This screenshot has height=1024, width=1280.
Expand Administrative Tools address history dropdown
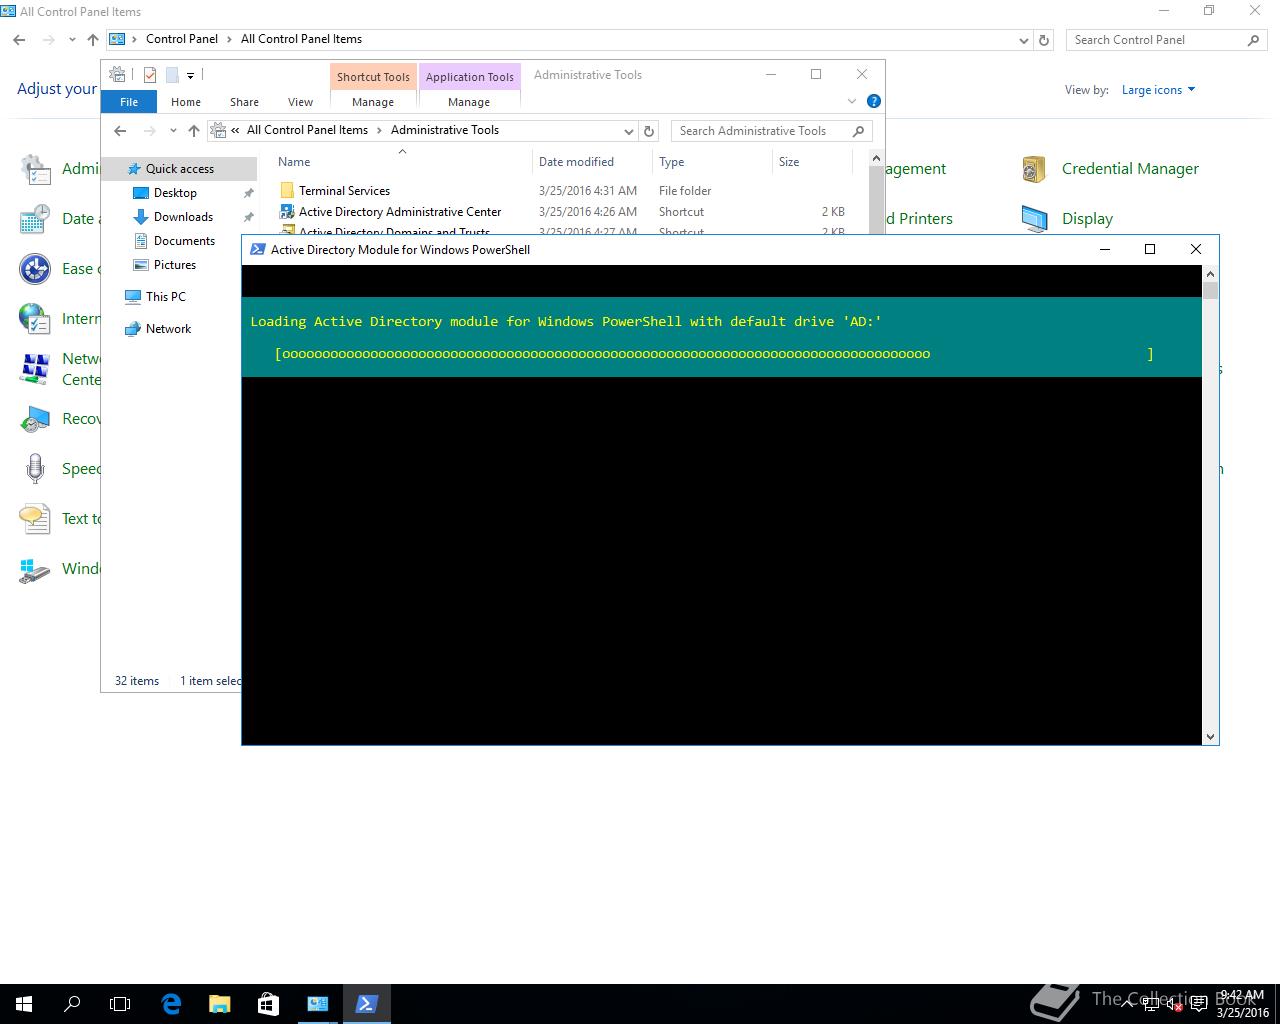click(x=628, y=131)
